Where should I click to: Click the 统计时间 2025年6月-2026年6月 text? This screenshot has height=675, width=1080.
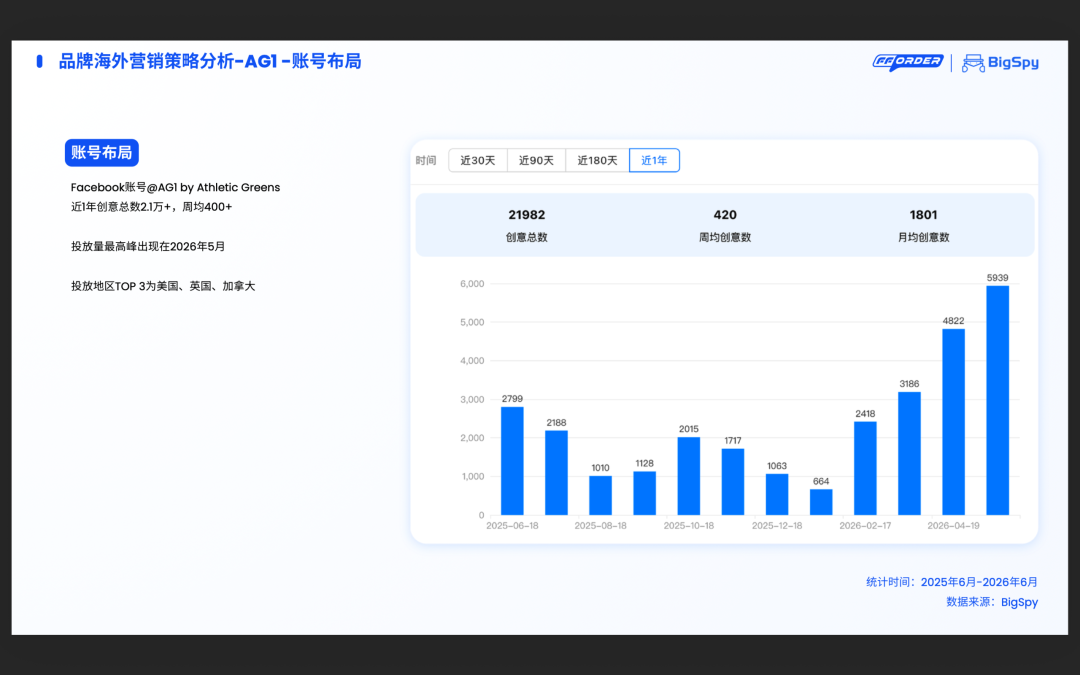[952, 582]
